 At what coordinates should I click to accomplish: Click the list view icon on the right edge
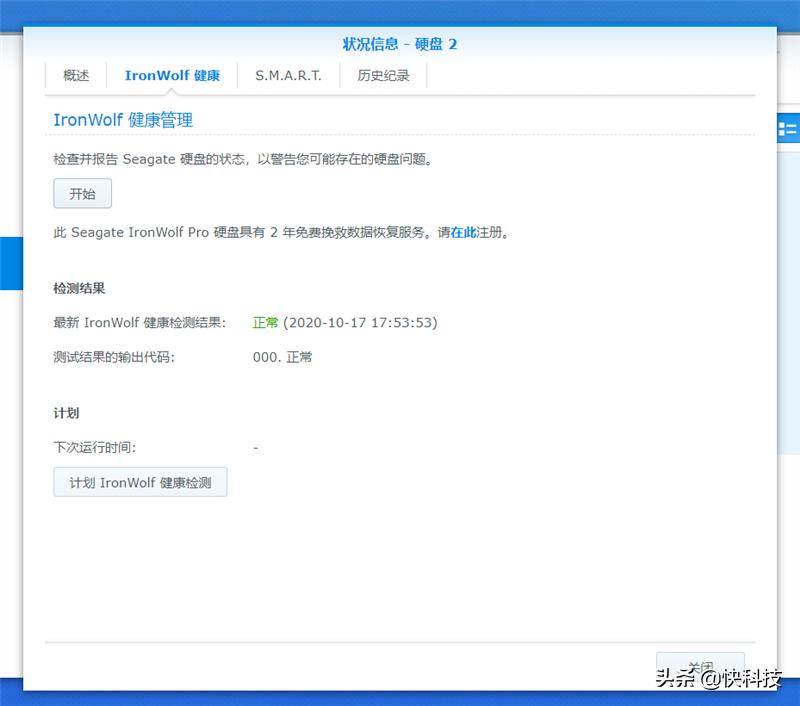click(788, 128)
